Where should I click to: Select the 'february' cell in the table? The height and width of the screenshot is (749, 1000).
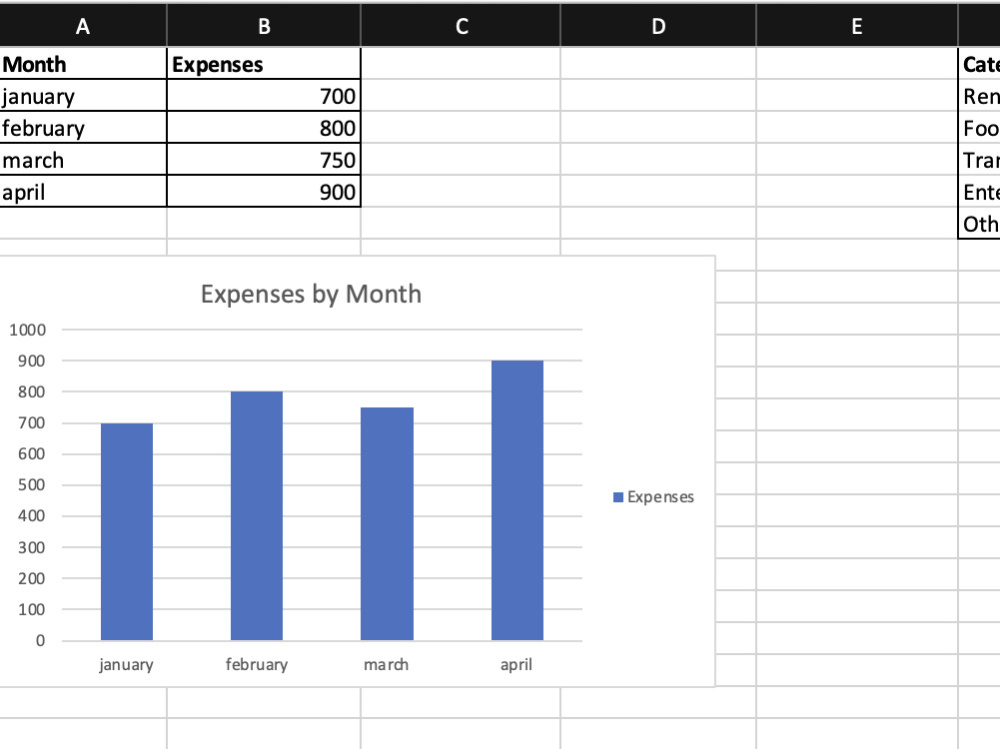(x=83, y=128)
